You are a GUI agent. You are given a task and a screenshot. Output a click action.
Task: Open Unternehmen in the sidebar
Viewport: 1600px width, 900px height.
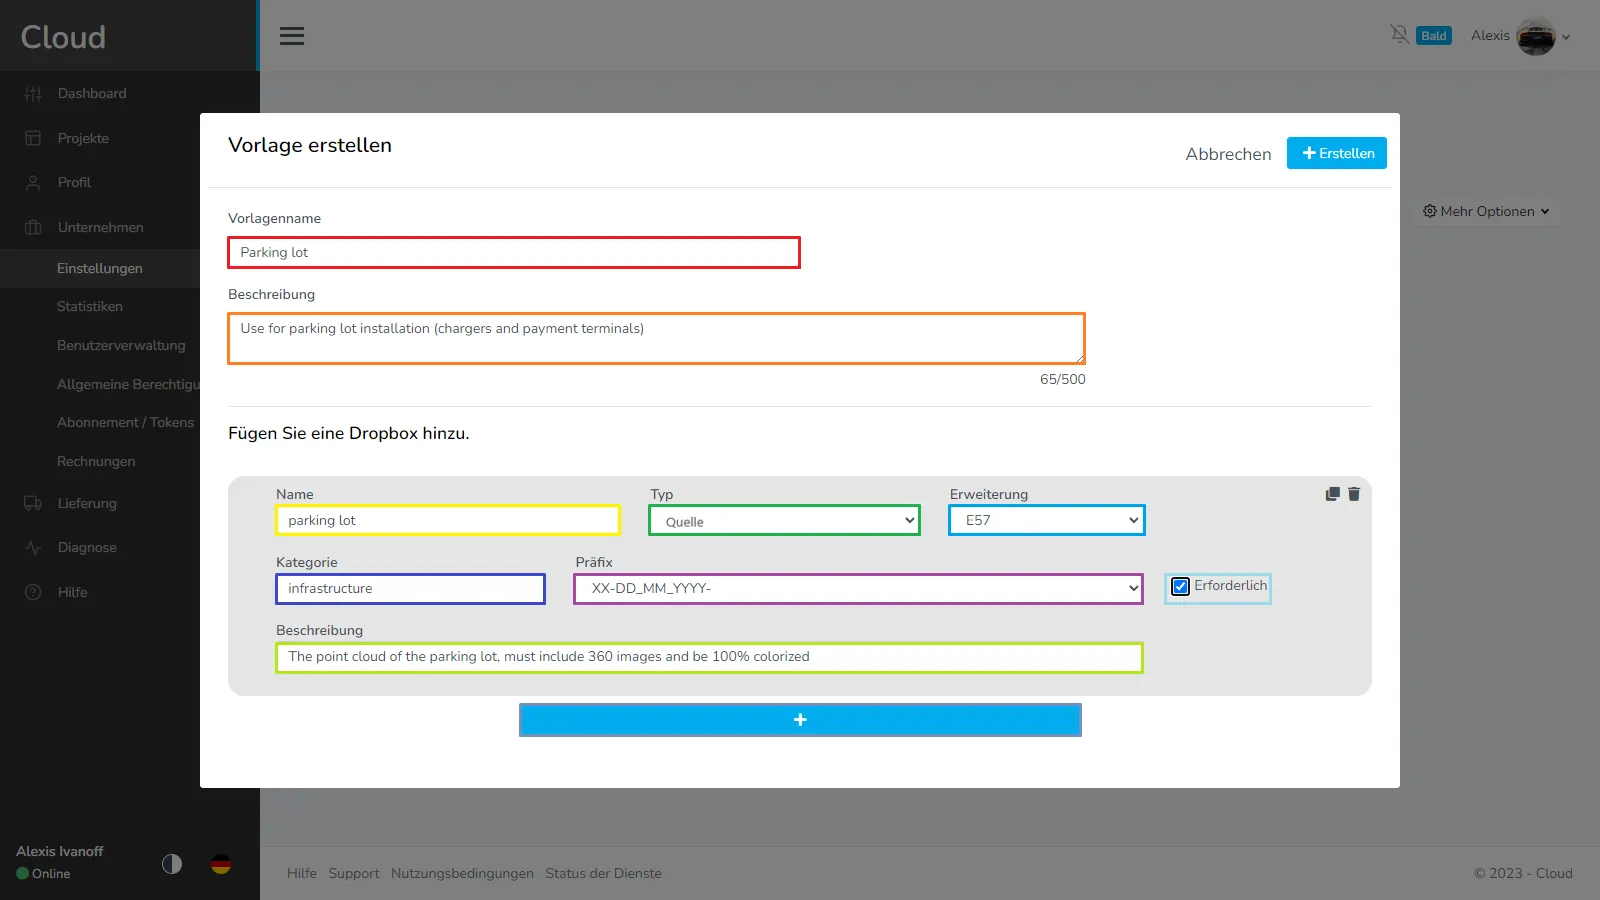coord(100,227)
